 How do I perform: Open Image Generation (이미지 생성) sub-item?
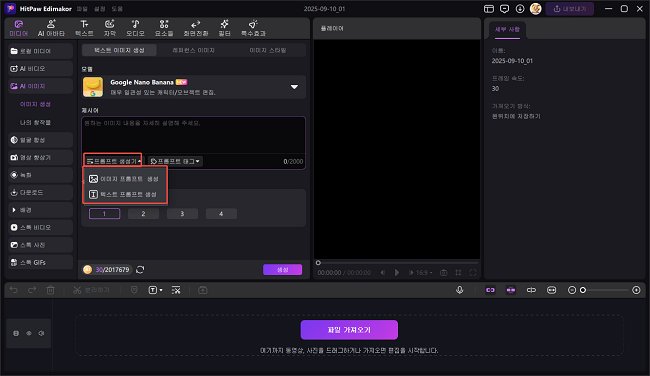[x=35, y=104]
